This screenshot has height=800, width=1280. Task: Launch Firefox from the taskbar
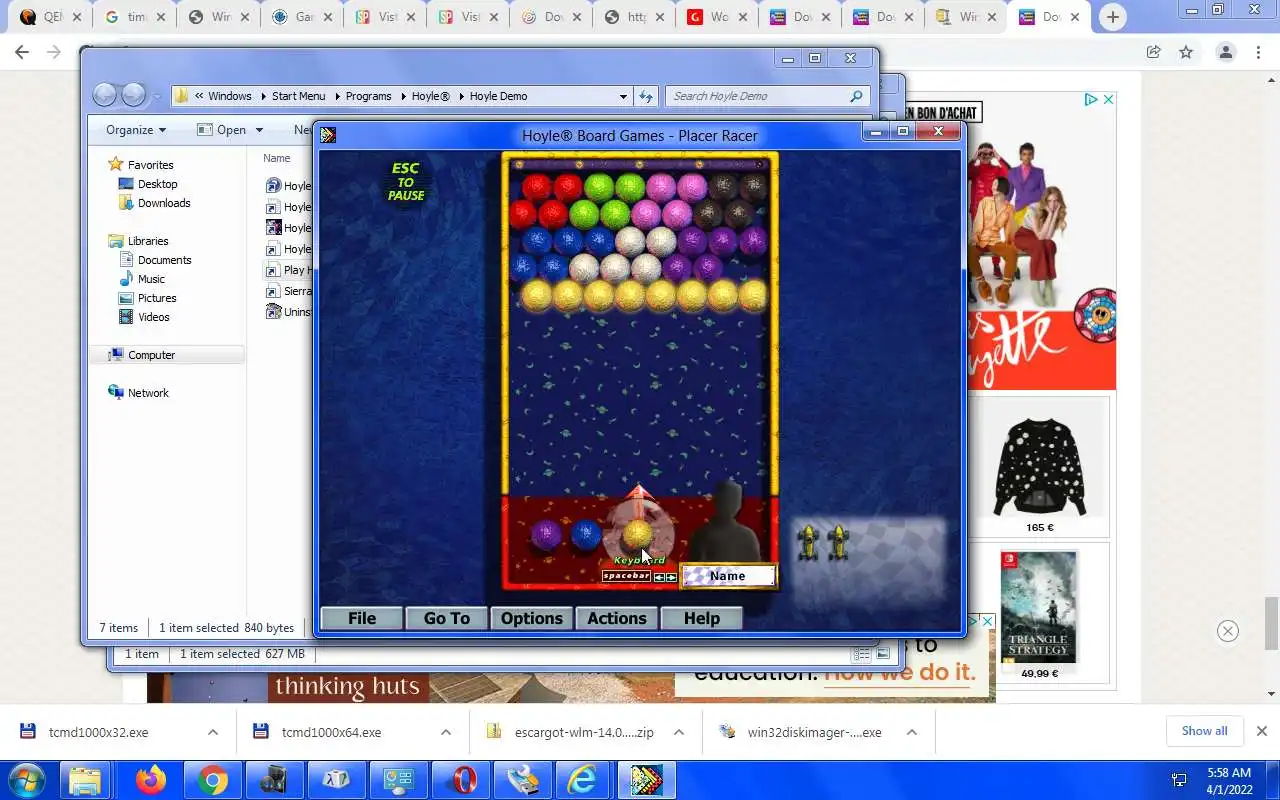click(151, 780)
